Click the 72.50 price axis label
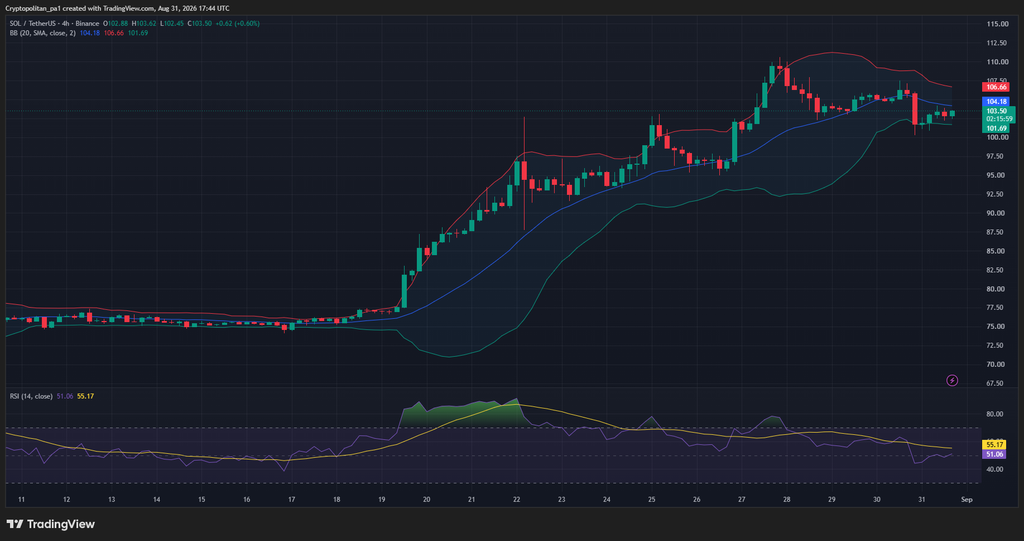The width and height of the screenshot is (1024, 541). 997,345
